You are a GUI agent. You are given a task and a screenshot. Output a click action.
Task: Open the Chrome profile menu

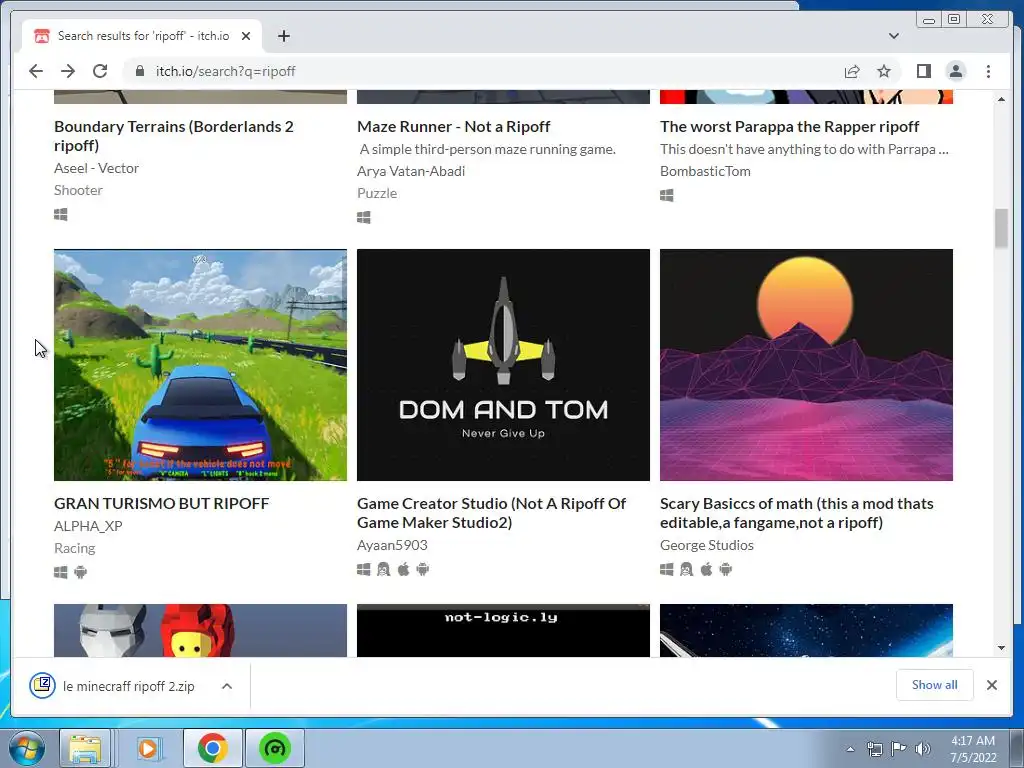(955, 71)
